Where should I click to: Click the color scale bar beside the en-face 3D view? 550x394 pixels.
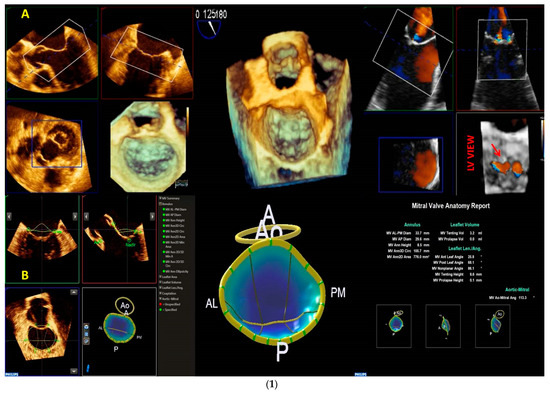point(188,121)
